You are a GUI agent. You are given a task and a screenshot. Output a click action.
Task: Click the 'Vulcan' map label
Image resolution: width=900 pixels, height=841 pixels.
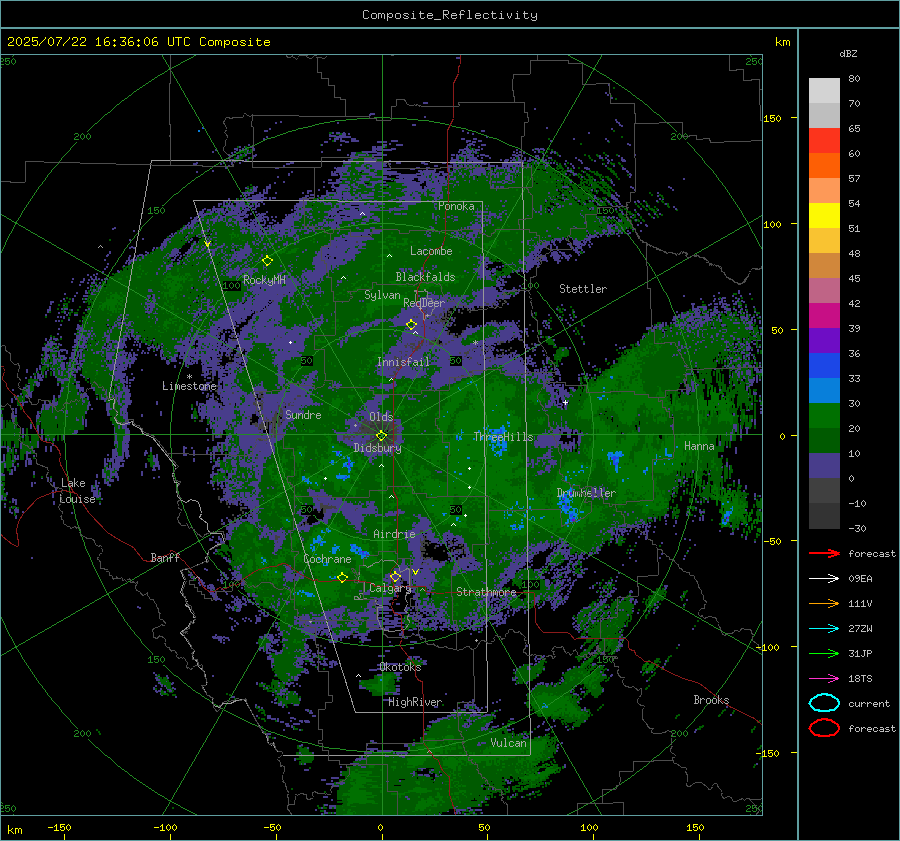pos(509,743)
